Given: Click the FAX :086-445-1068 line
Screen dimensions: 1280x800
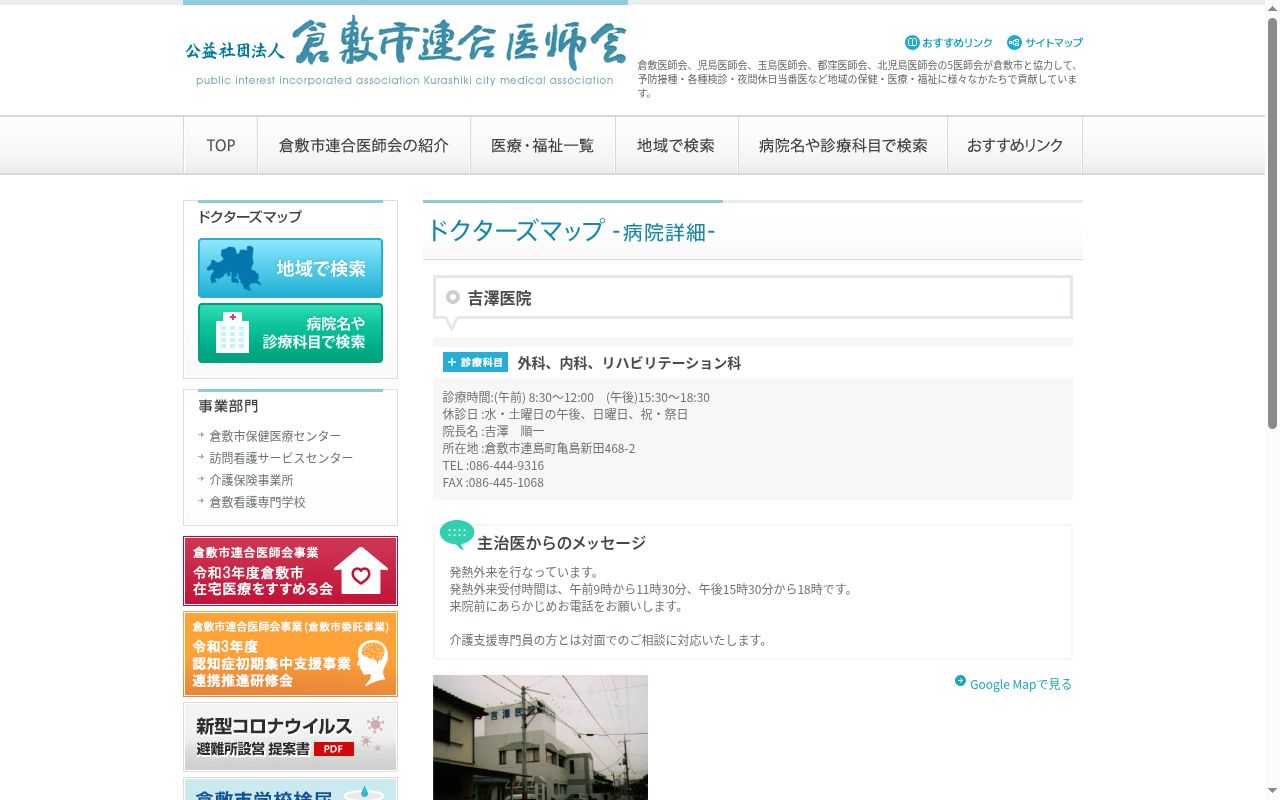Looking at the screenshot, I should coord(494,482).
